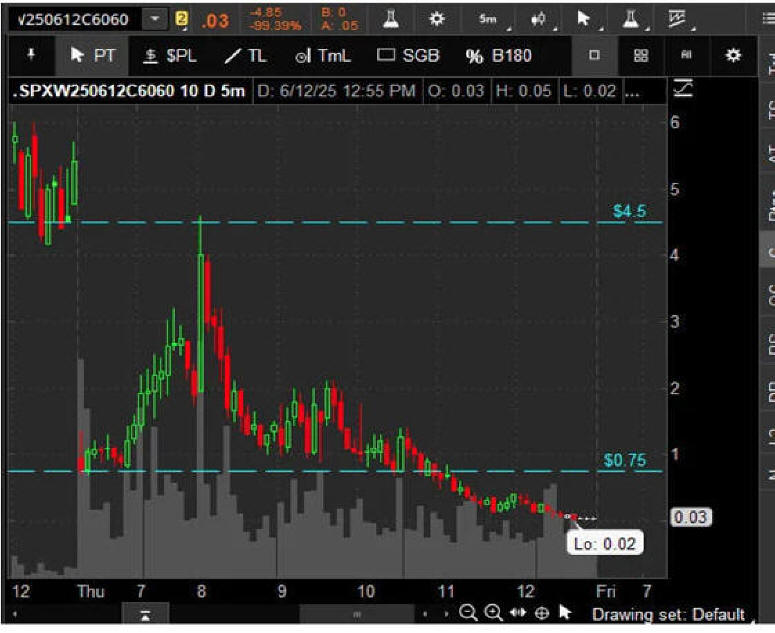The height and width of the screenshot is (633, 775).
Task: Click the 10 label on time axis
Action: tap(365, 591)
